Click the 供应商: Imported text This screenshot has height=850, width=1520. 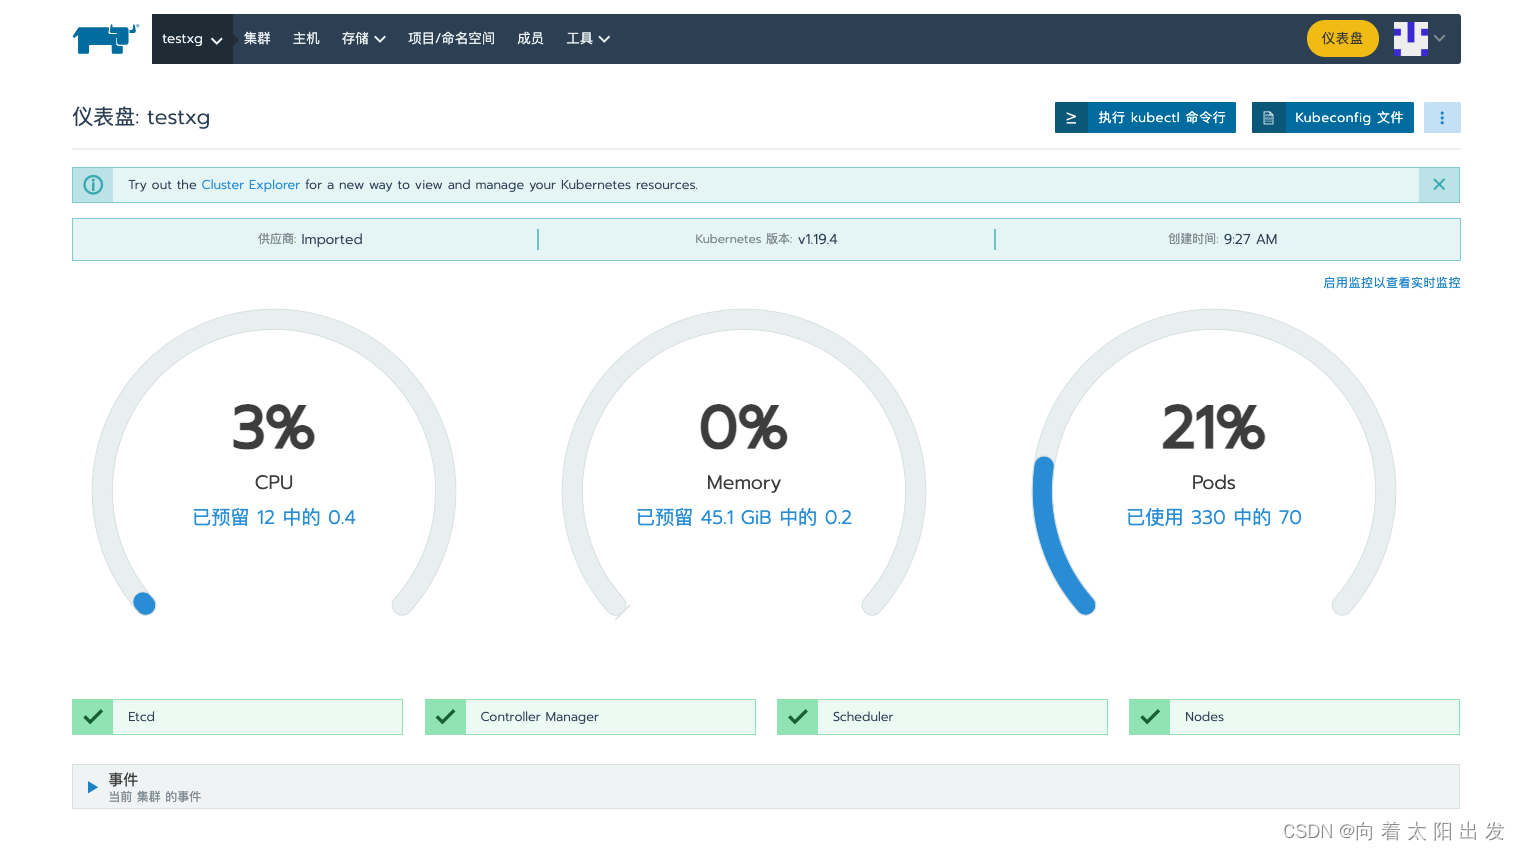pos(310,239)
